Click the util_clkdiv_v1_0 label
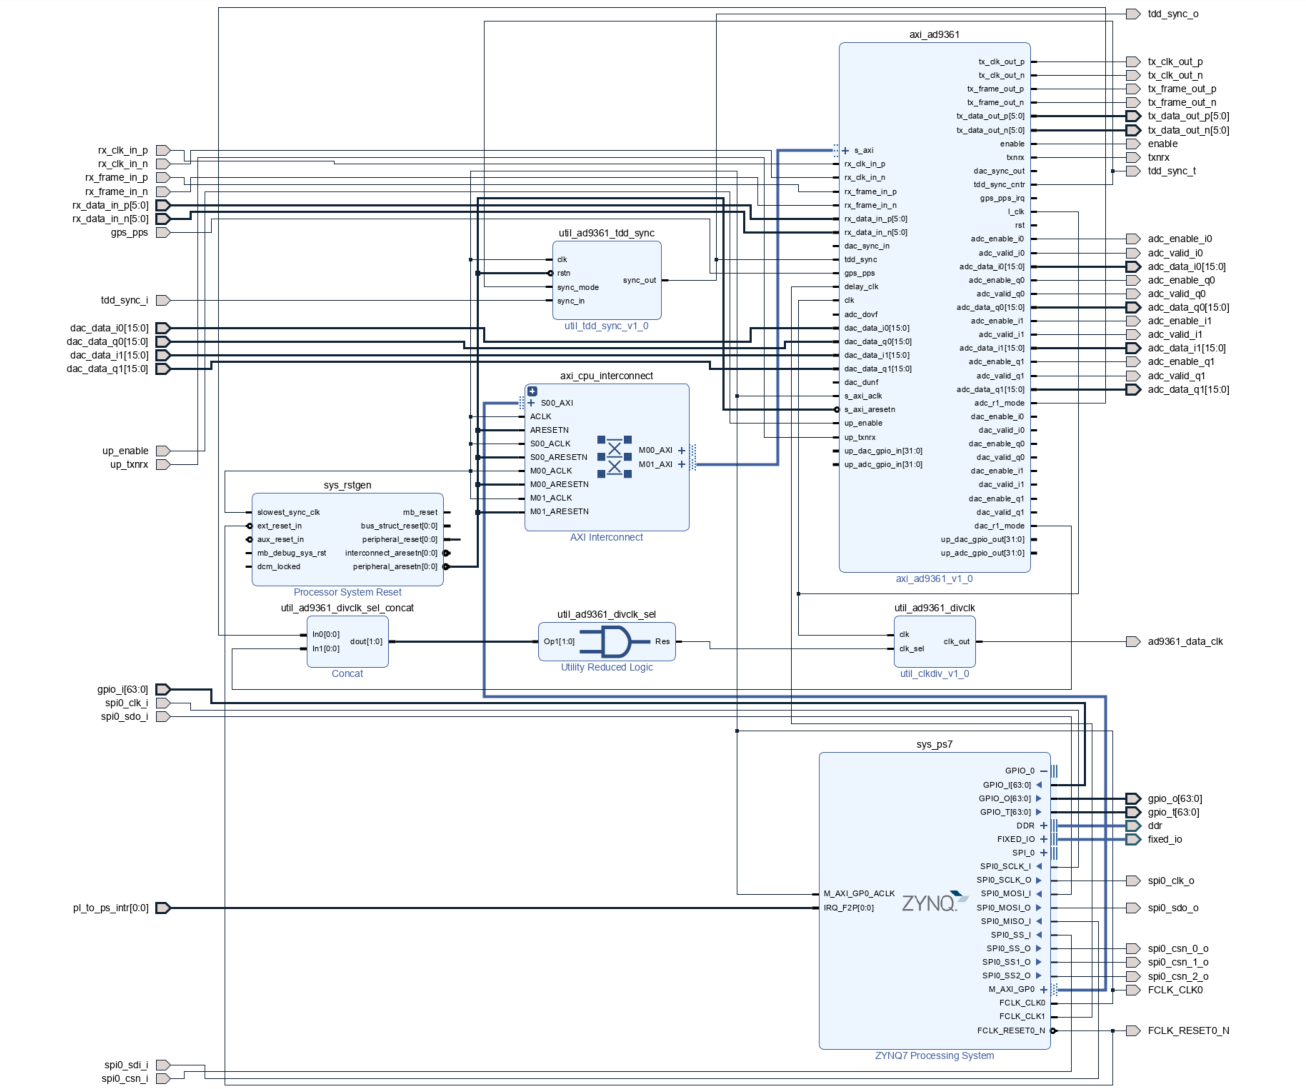 click(935, 674)
